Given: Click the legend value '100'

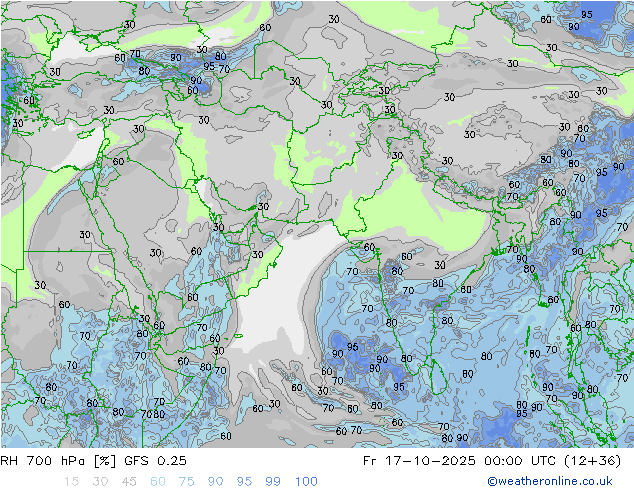Looking at the screenshot, I should click(x=306, y=482).
